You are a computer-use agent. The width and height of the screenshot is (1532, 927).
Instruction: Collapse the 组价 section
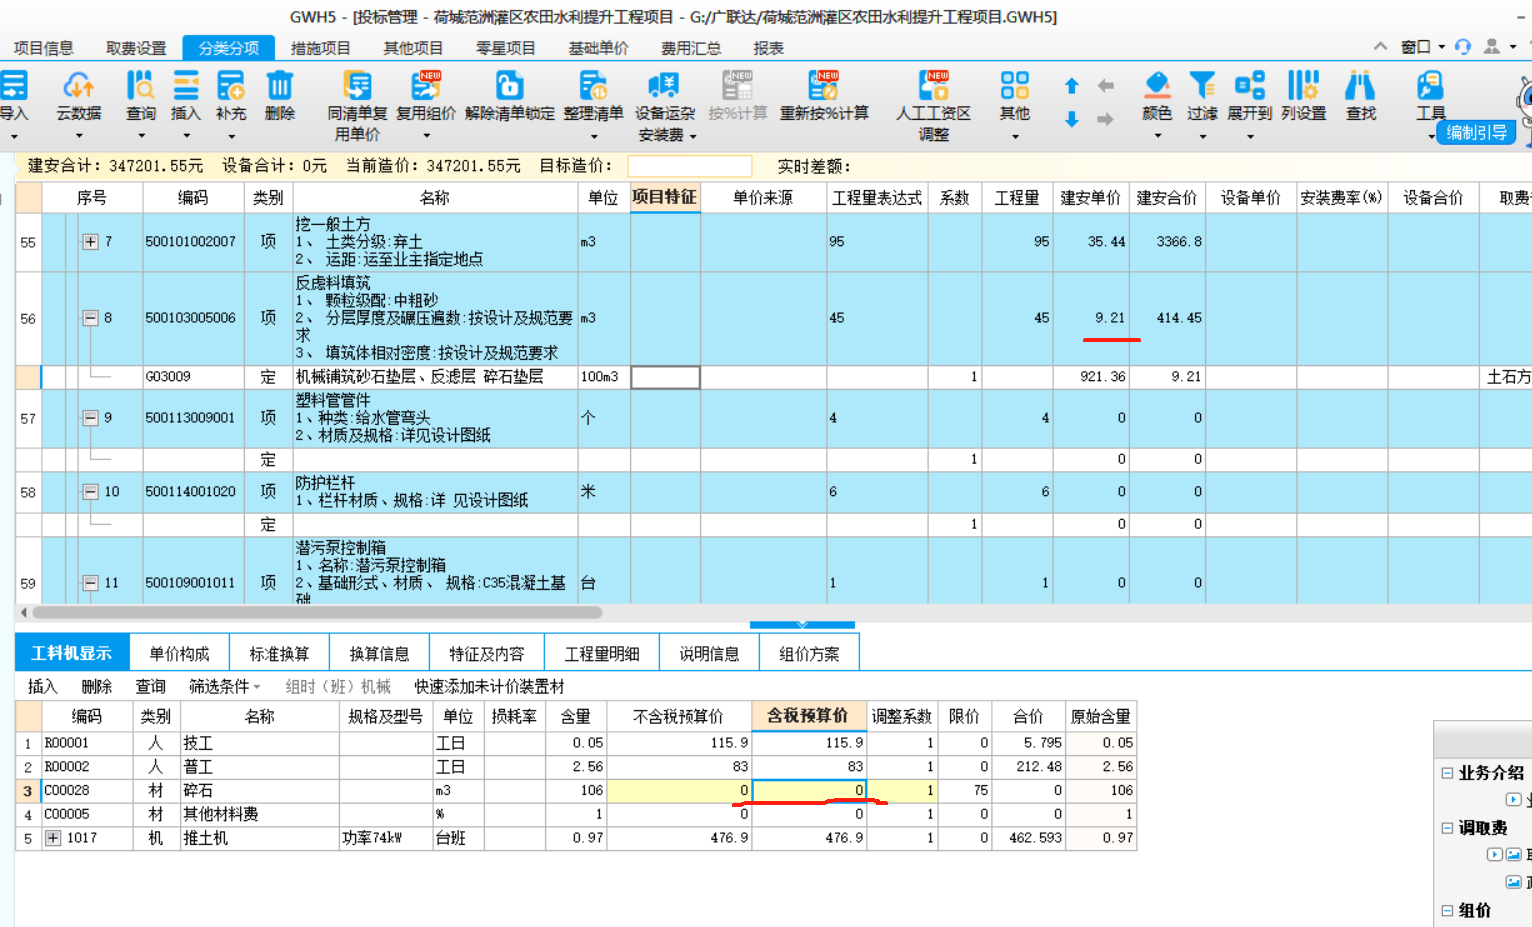click(x=1446, y=910)
